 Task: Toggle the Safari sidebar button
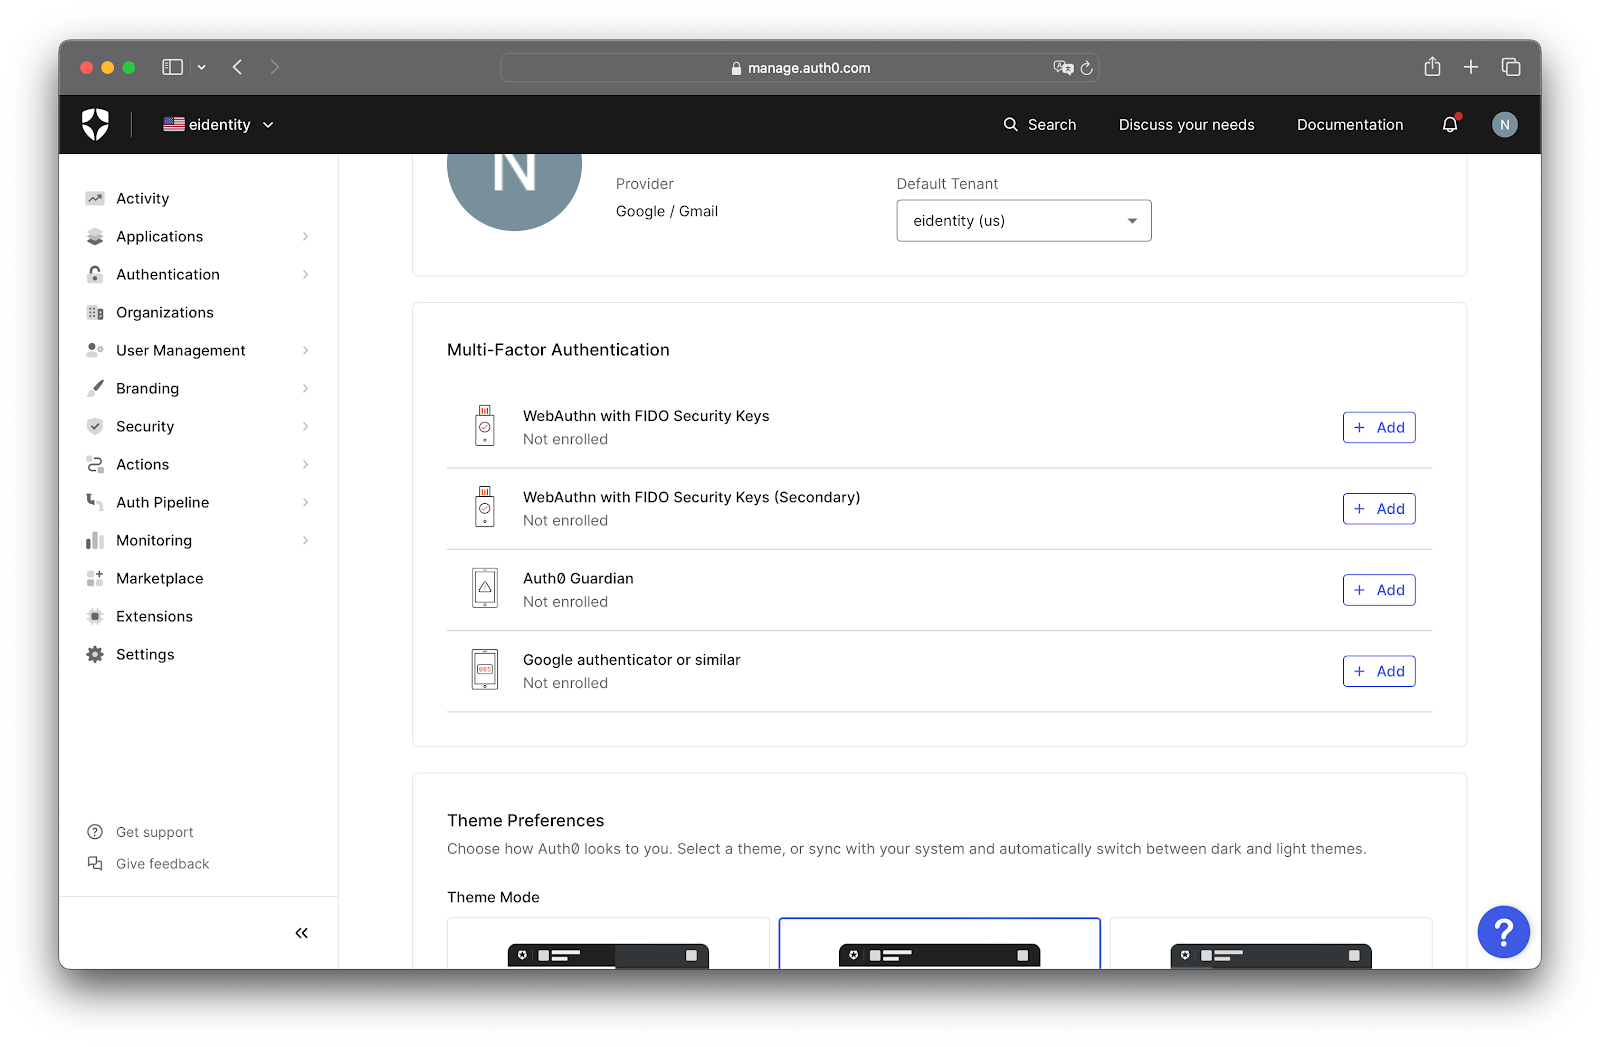tap(173, 67)
